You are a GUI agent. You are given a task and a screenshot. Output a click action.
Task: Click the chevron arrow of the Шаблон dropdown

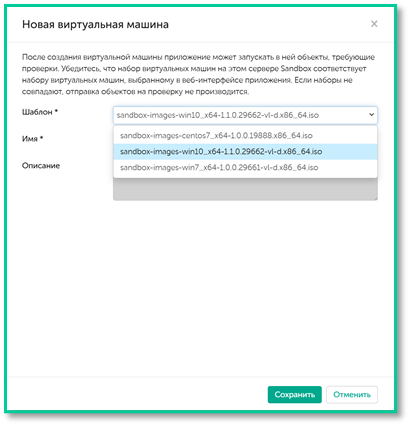[371, 115]
